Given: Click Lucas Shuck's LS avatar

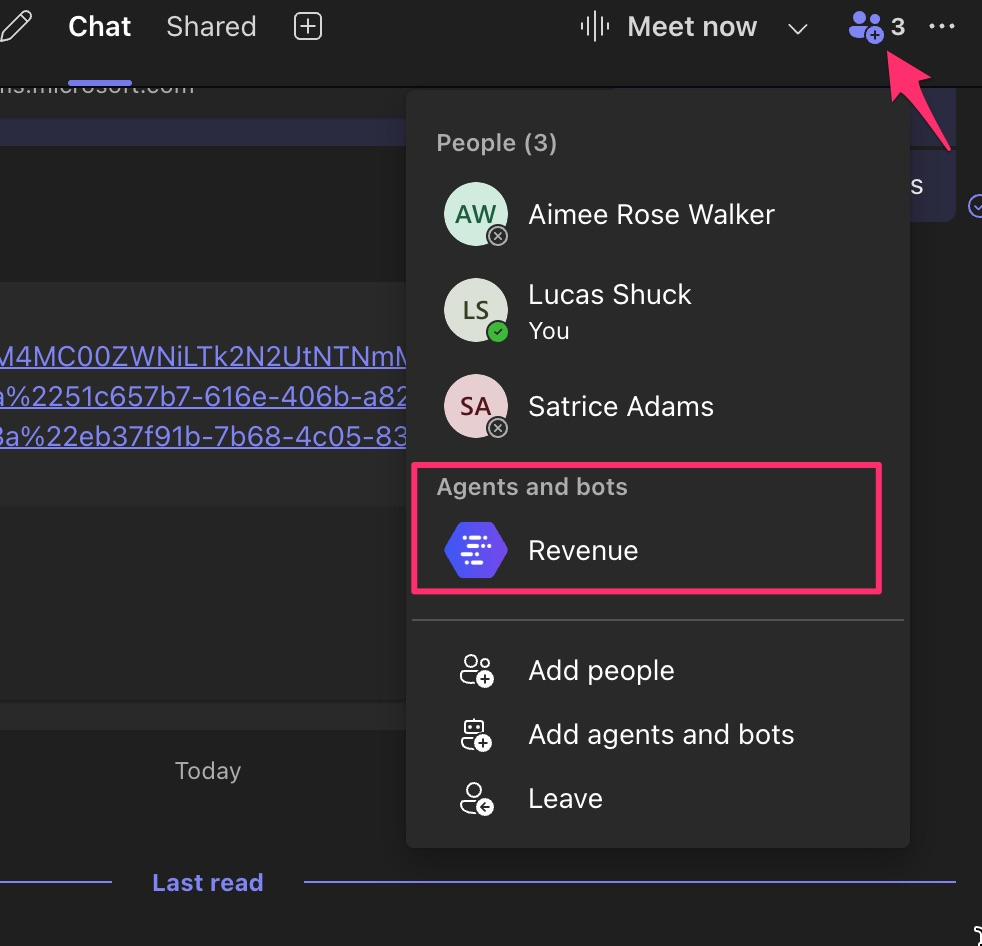Looking at the screenshot, I should [x=476, y=310].
